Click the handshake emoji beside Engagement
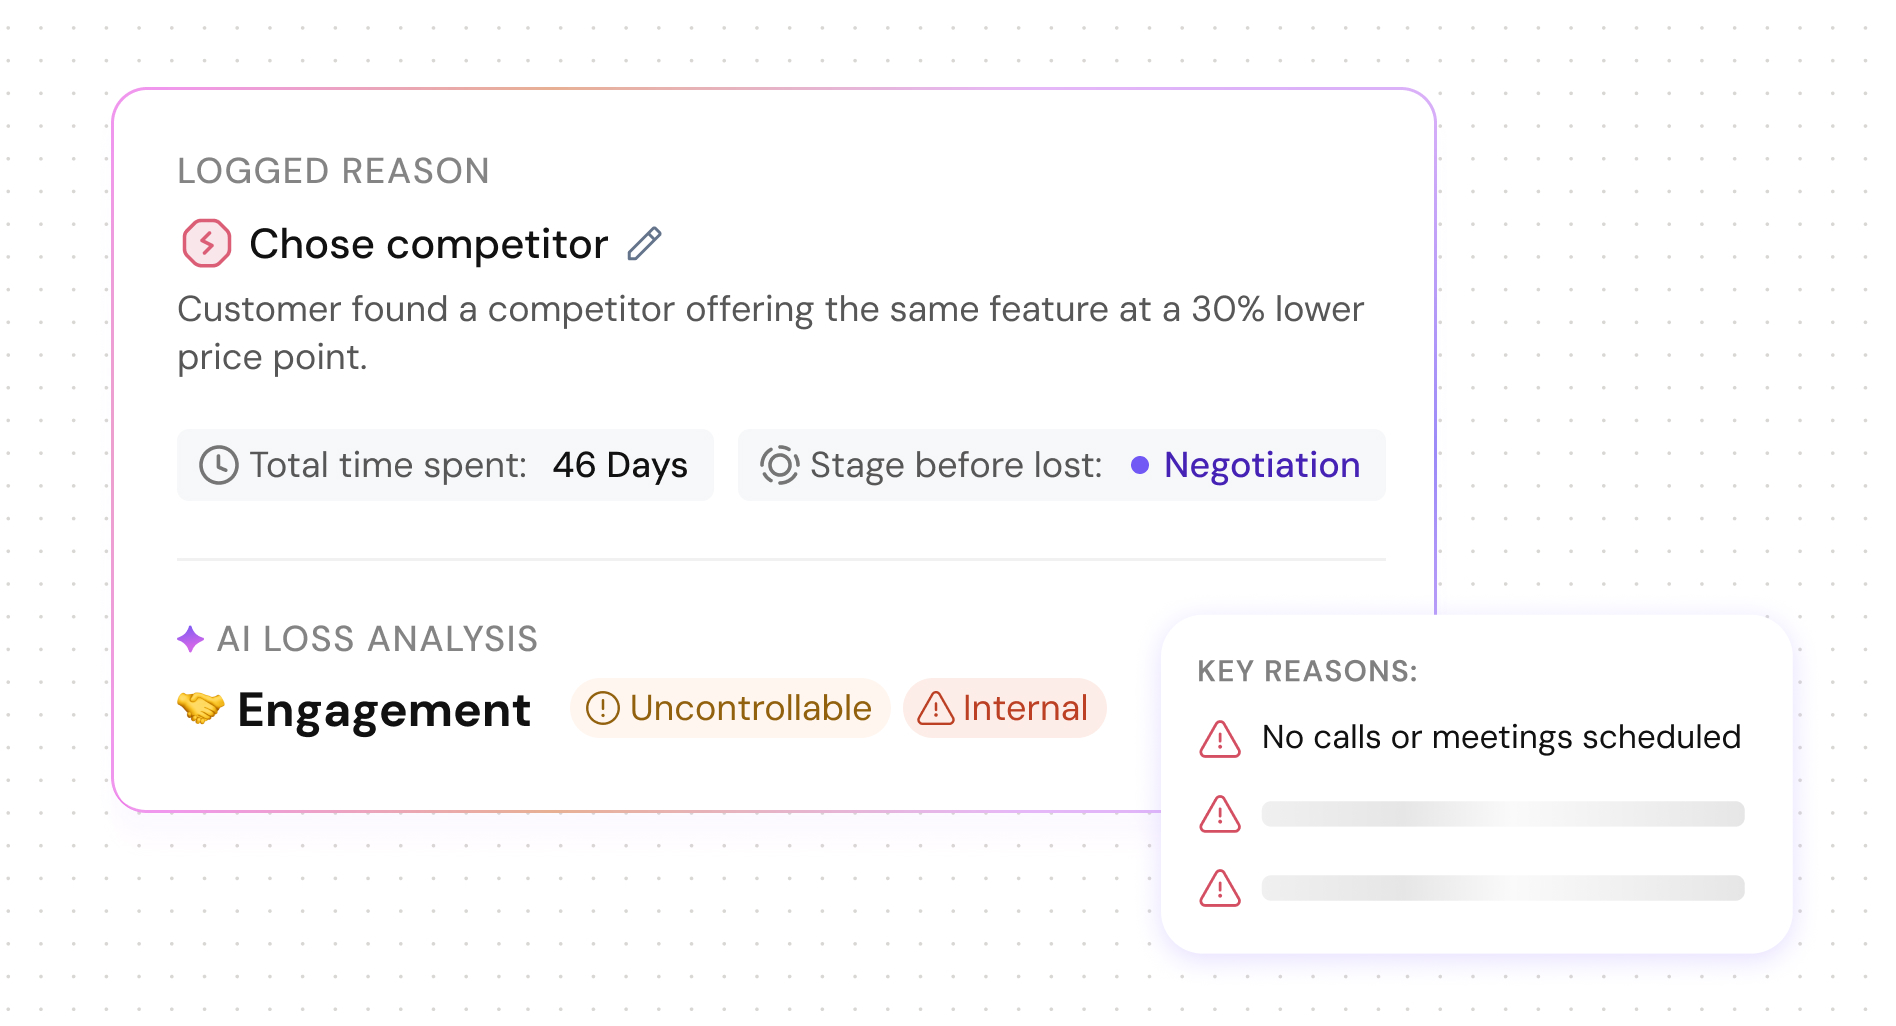1896x1026 pixels. (x=201, y=708)
